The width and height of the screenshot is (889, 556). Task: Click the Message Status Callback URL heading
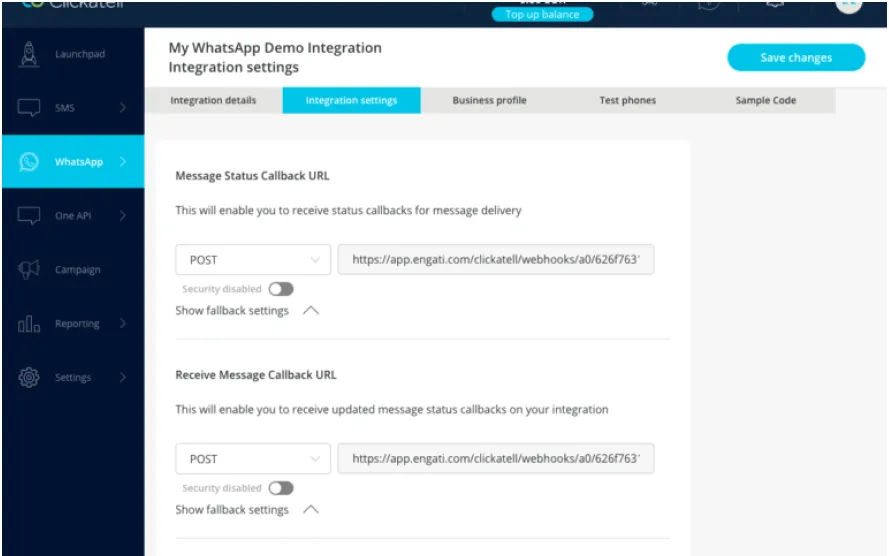coord(252,176)
